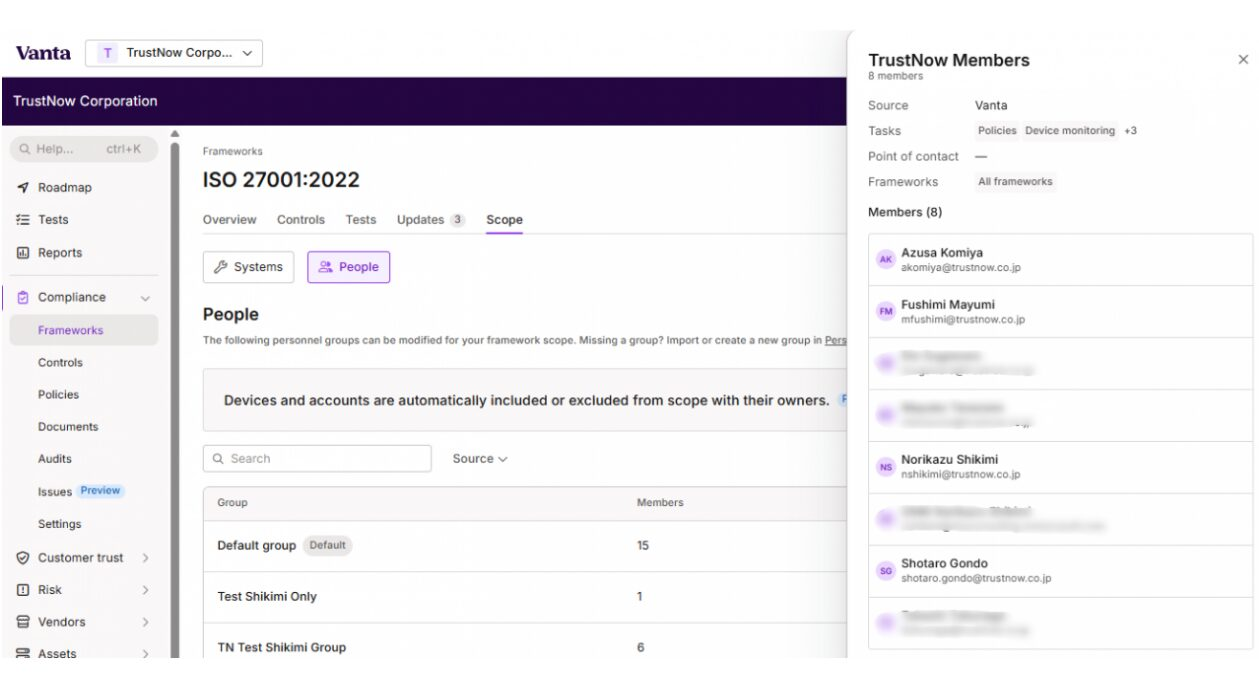The image size is (1259, 690).
Task: Collapse the Compliance section chevron
Action: pos(145,298)
